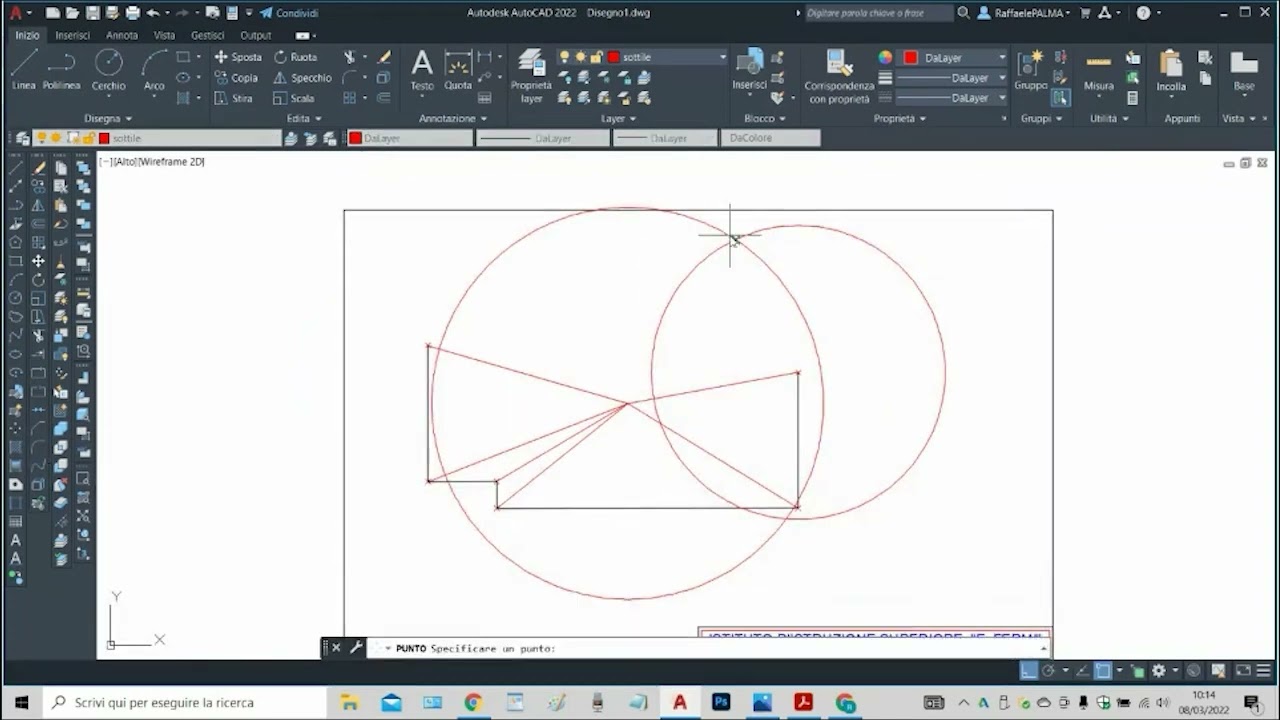Select the Polilinea tool
The height and width of the screenshot is (720, 1280).
(62, 70)
